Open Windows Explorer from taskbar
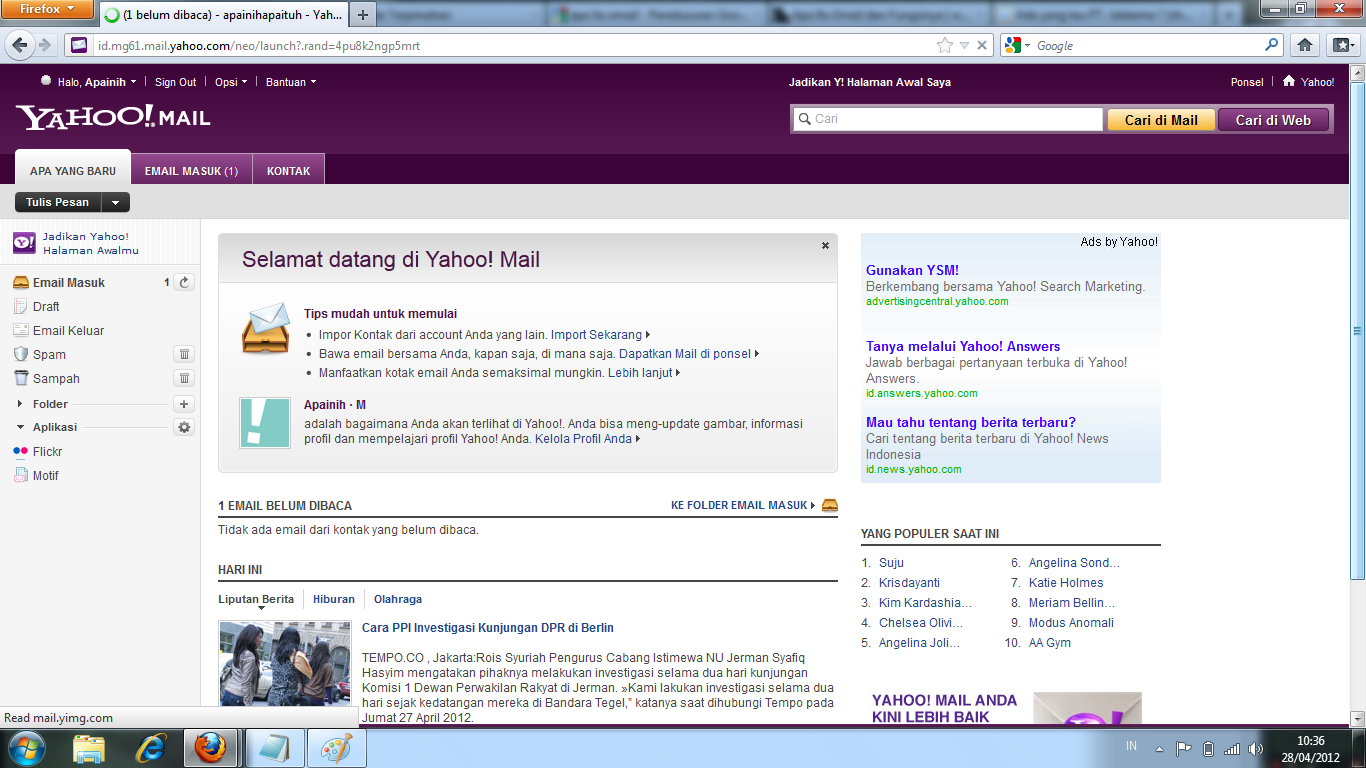The width and height of the screenshot is (1366, 768). (x=89, y=747)
